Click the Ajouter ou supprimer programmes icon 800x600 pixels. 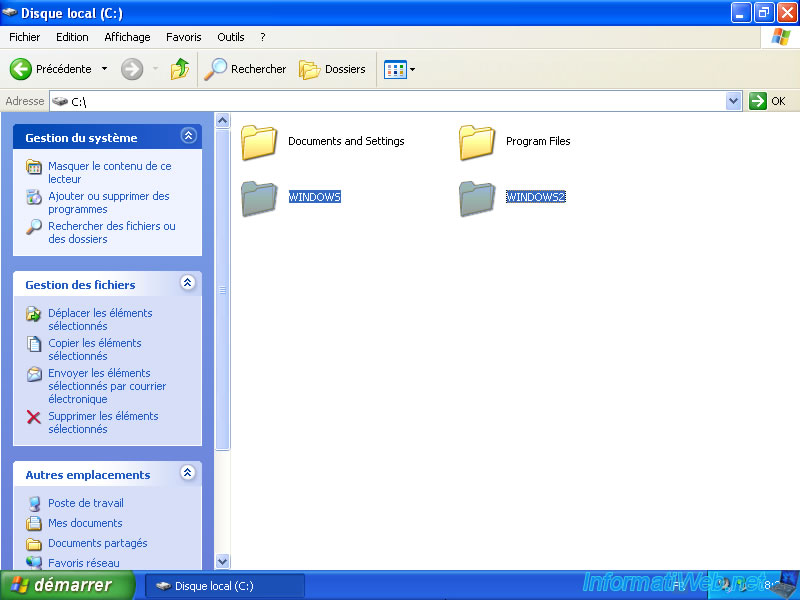[x=34, y=197]
